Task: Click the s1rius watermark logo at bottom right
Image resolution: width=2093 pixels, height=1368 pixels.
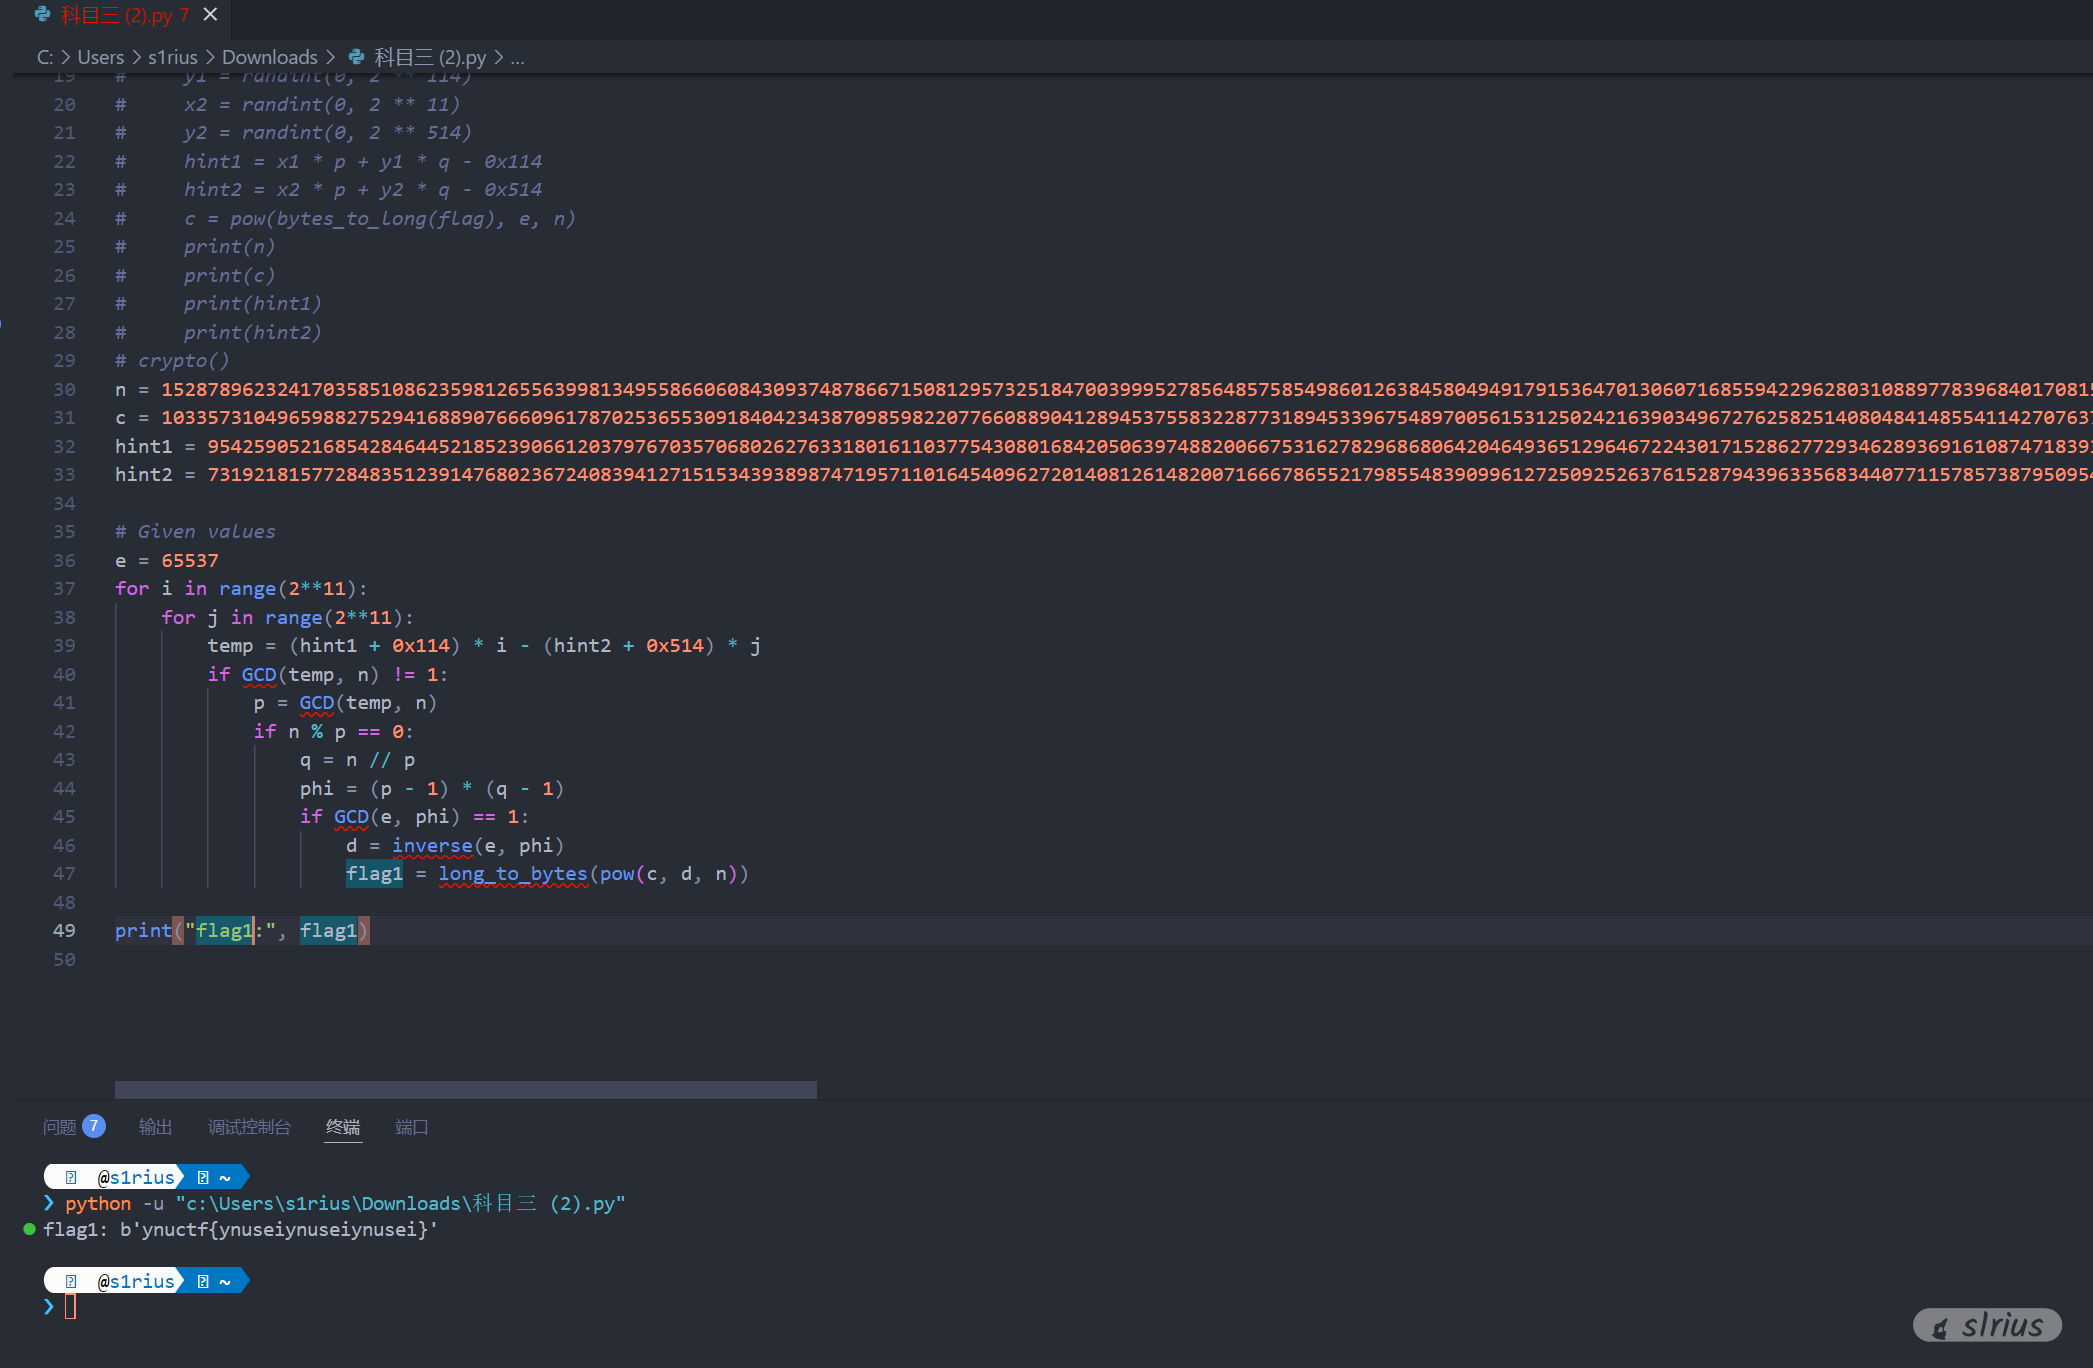Action: pyautogui.click(x=1987, y=1325)
